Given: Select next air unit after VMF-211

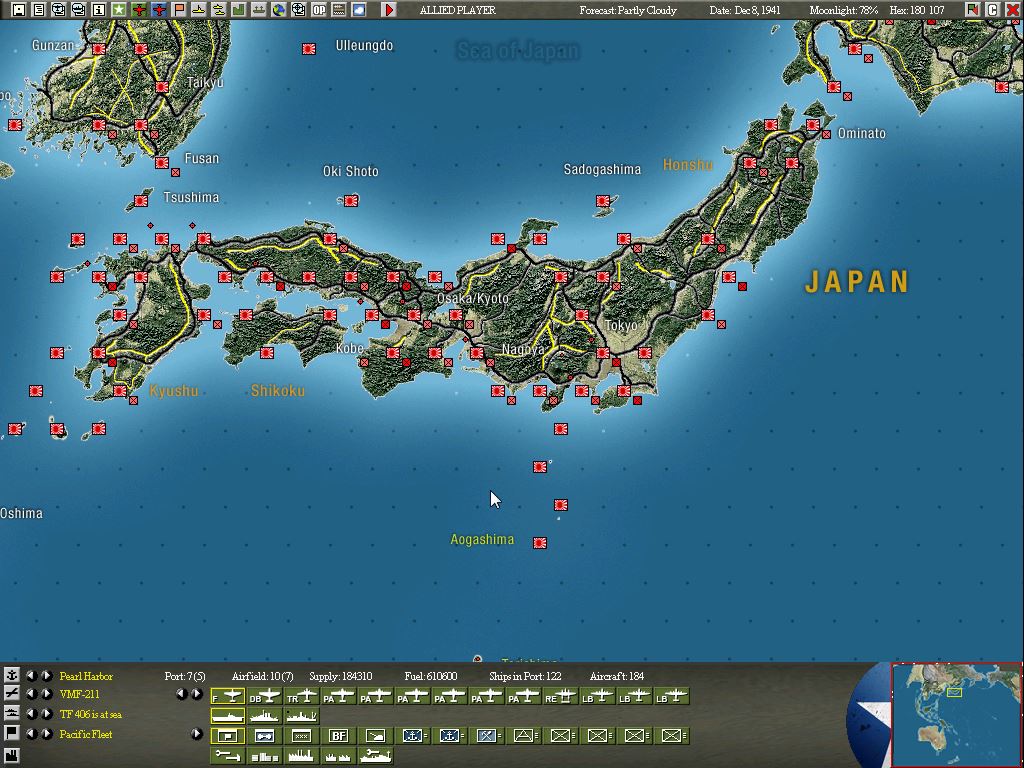Looking at the screenshot, I should (46, 694).
